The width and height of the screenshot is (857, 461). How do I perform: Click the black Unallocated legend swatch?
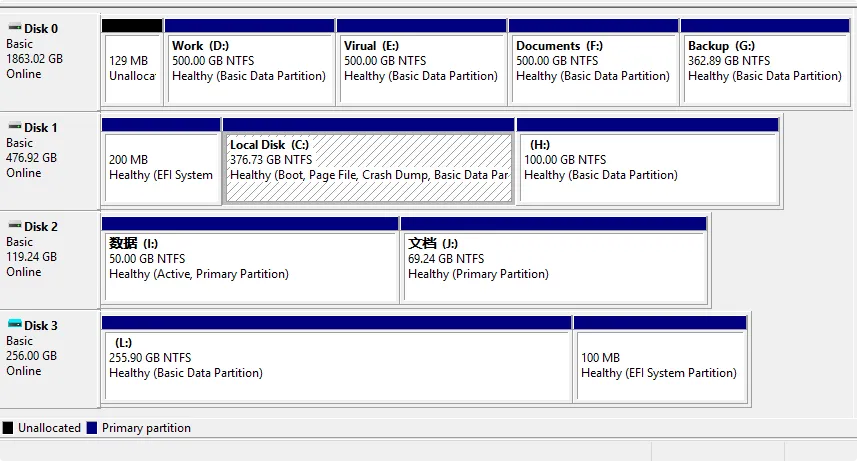[x=8, y=428]
